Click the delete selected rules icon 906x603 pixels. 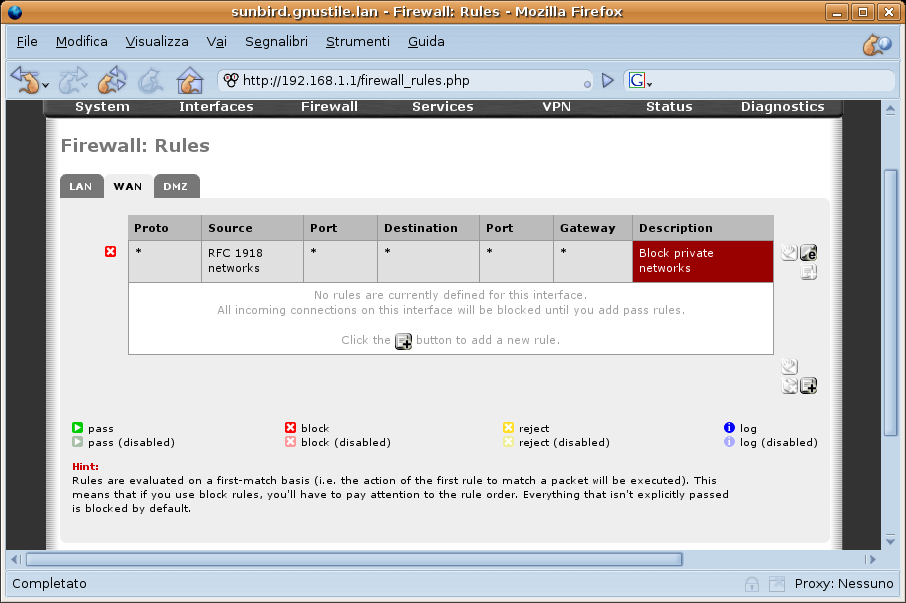pos(790,386)
